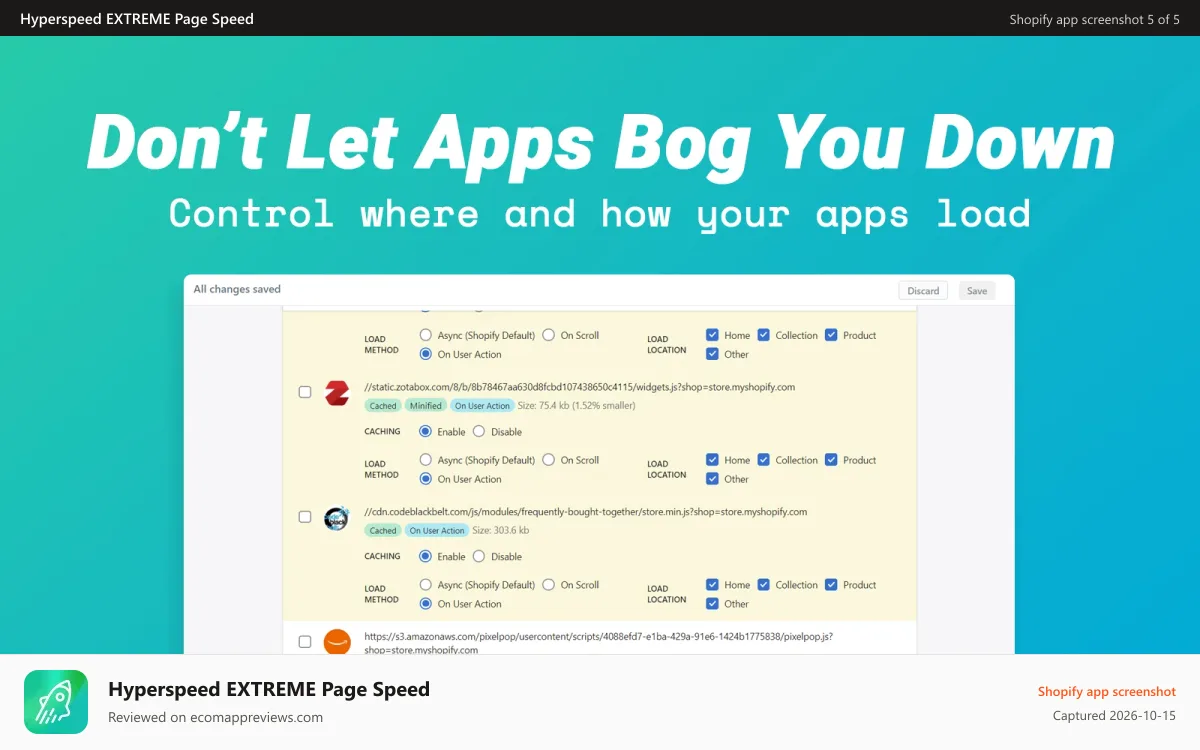Click the Size: 303.6 kb text
The height and width of the screenshot is (750, 1200).
click(x=501, y=531)
